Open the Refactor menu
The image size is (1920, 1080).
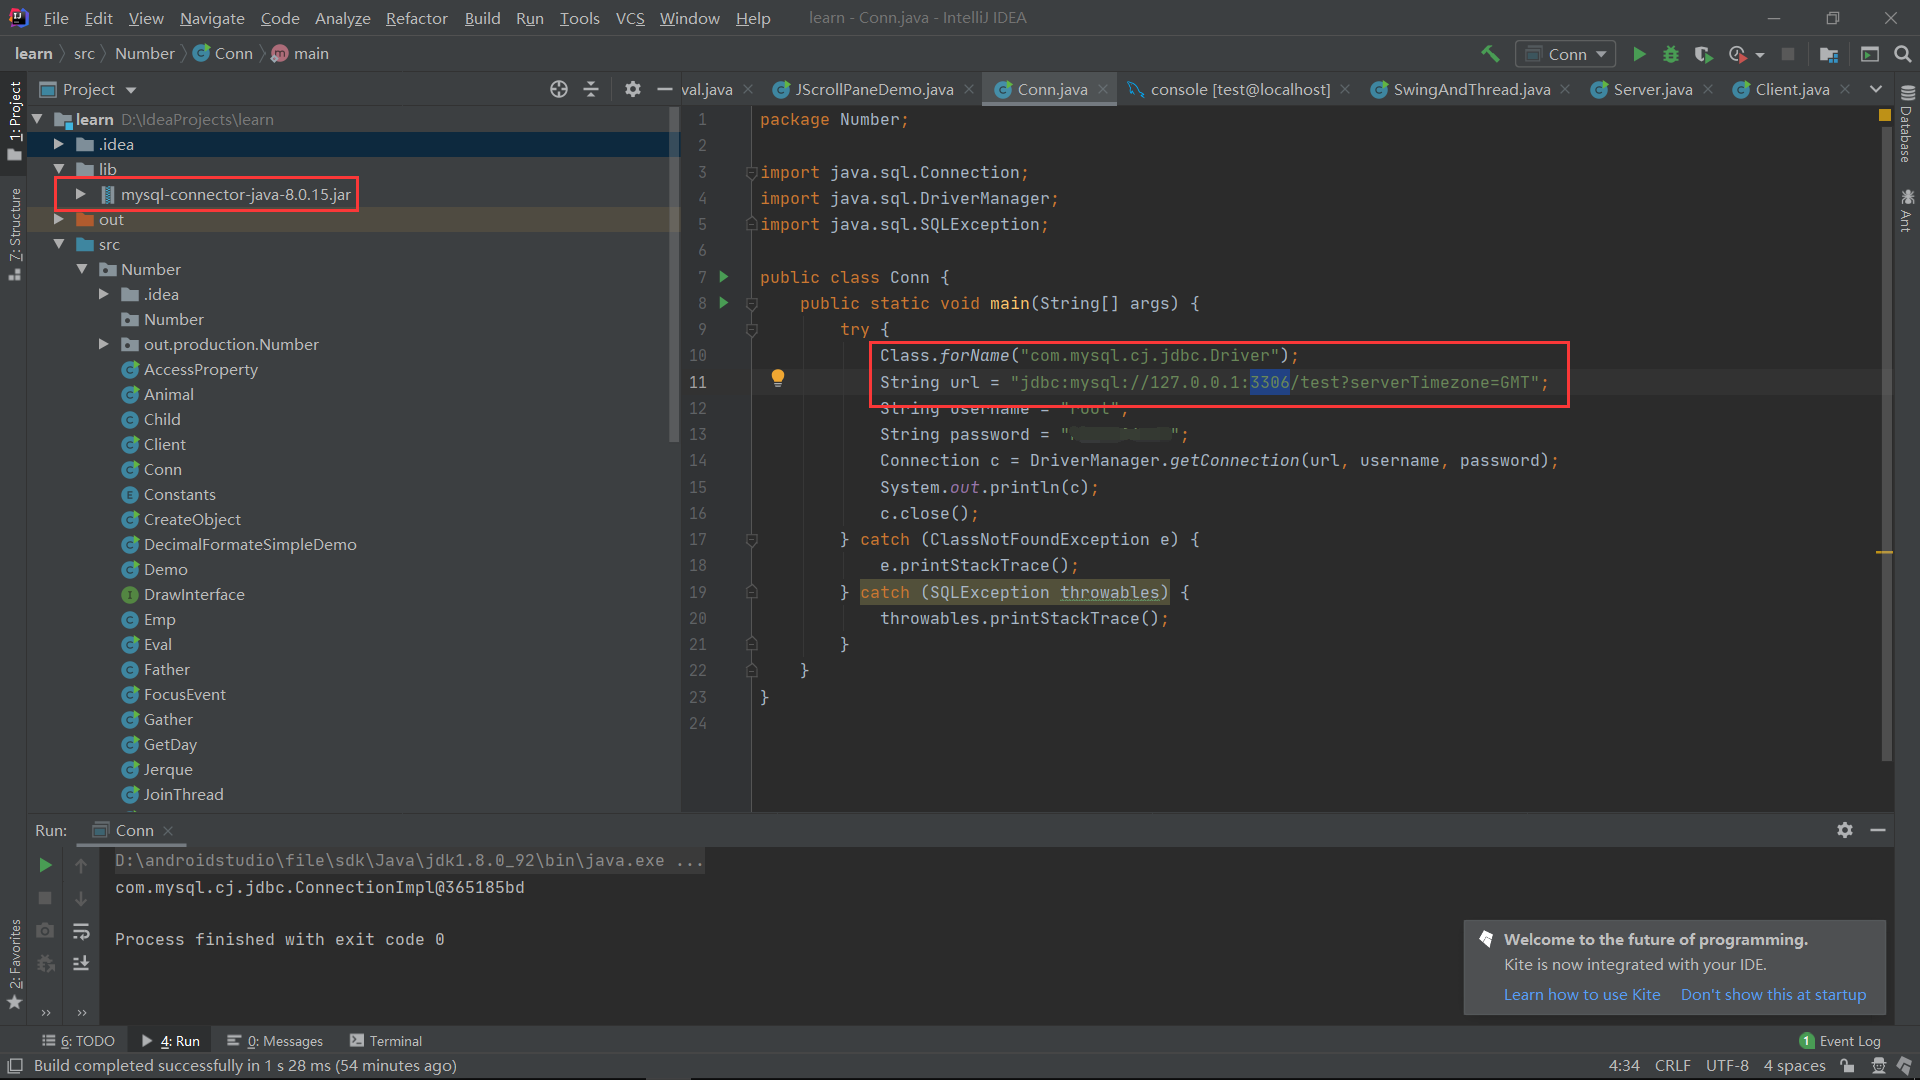(417, 18)
